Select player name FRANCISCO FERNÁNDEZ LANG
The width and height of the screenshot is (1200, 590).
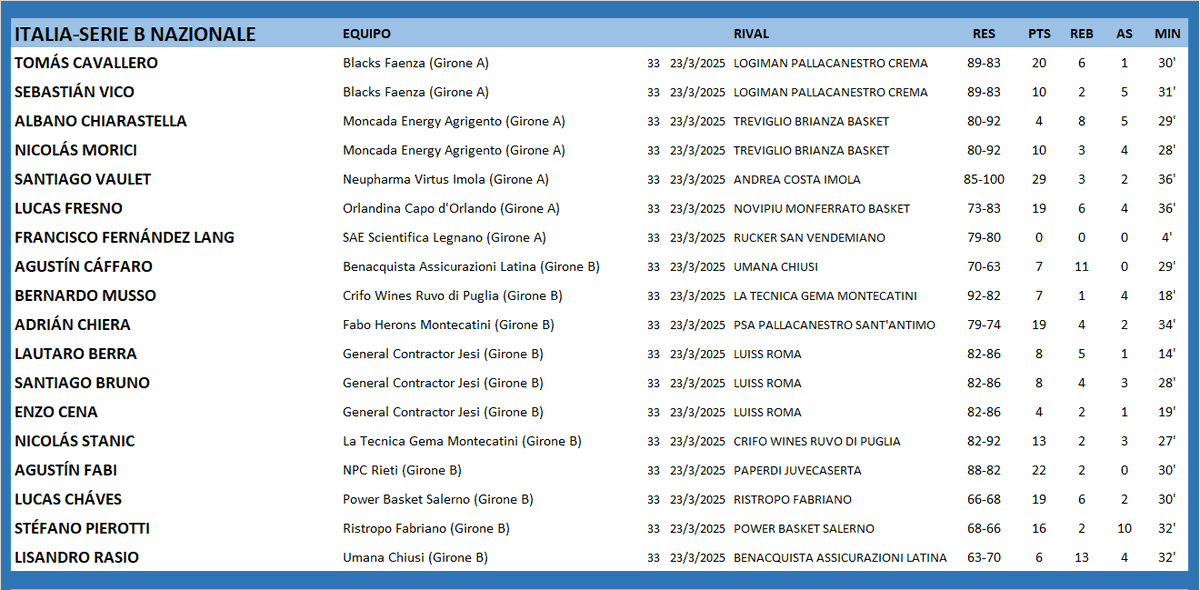(124, 237)
